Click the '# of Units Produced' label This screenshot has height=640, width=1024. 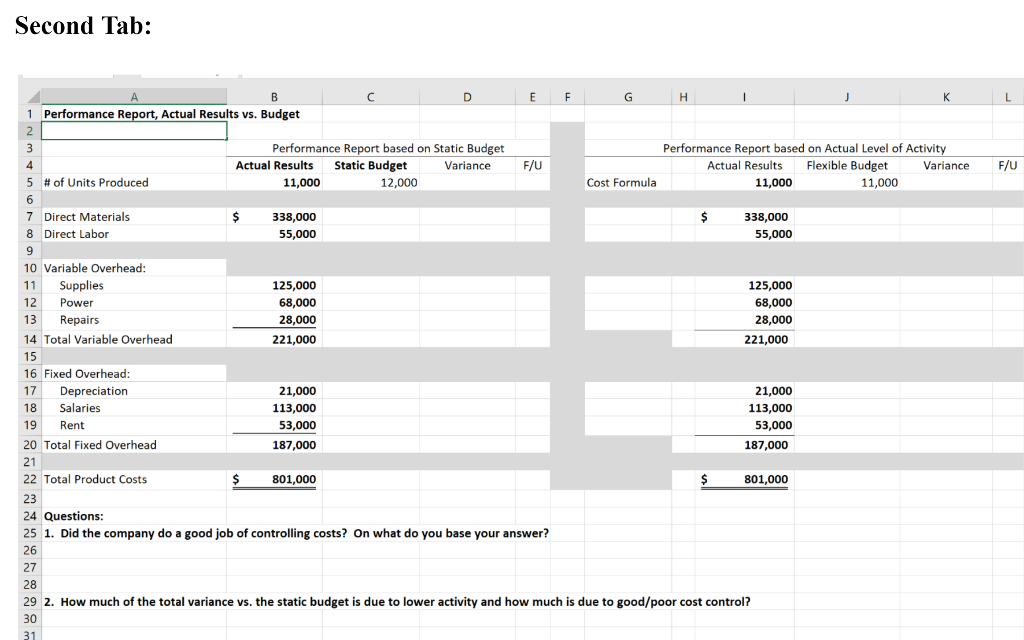[x=96, y=182]
